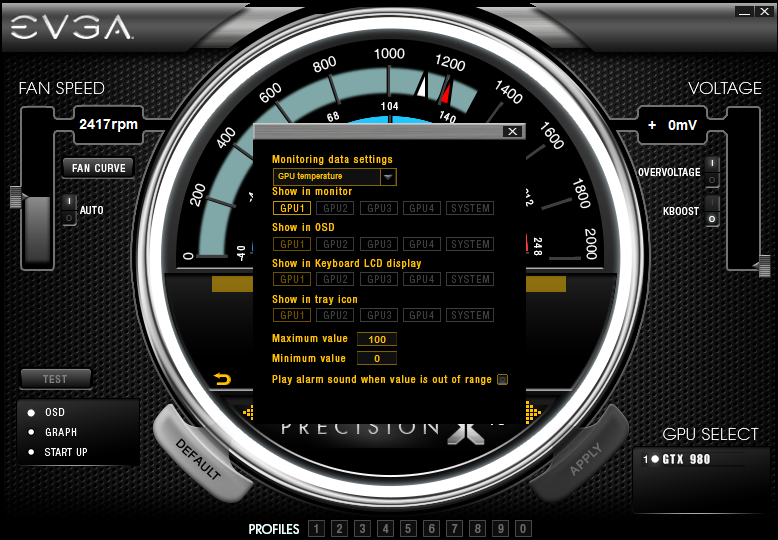Toggle GPU3 under Show in OSD
This screenshot has width=778, height=540.
pos(379,244)
